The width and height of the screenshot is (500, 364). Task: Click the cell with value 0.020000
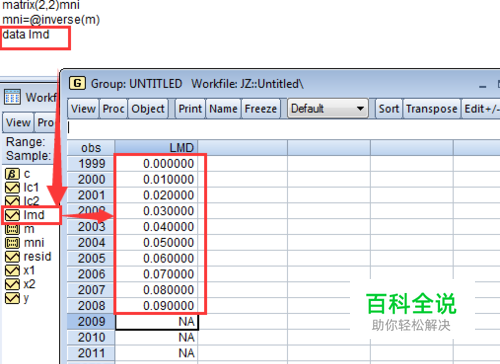[x=156, y=195]
